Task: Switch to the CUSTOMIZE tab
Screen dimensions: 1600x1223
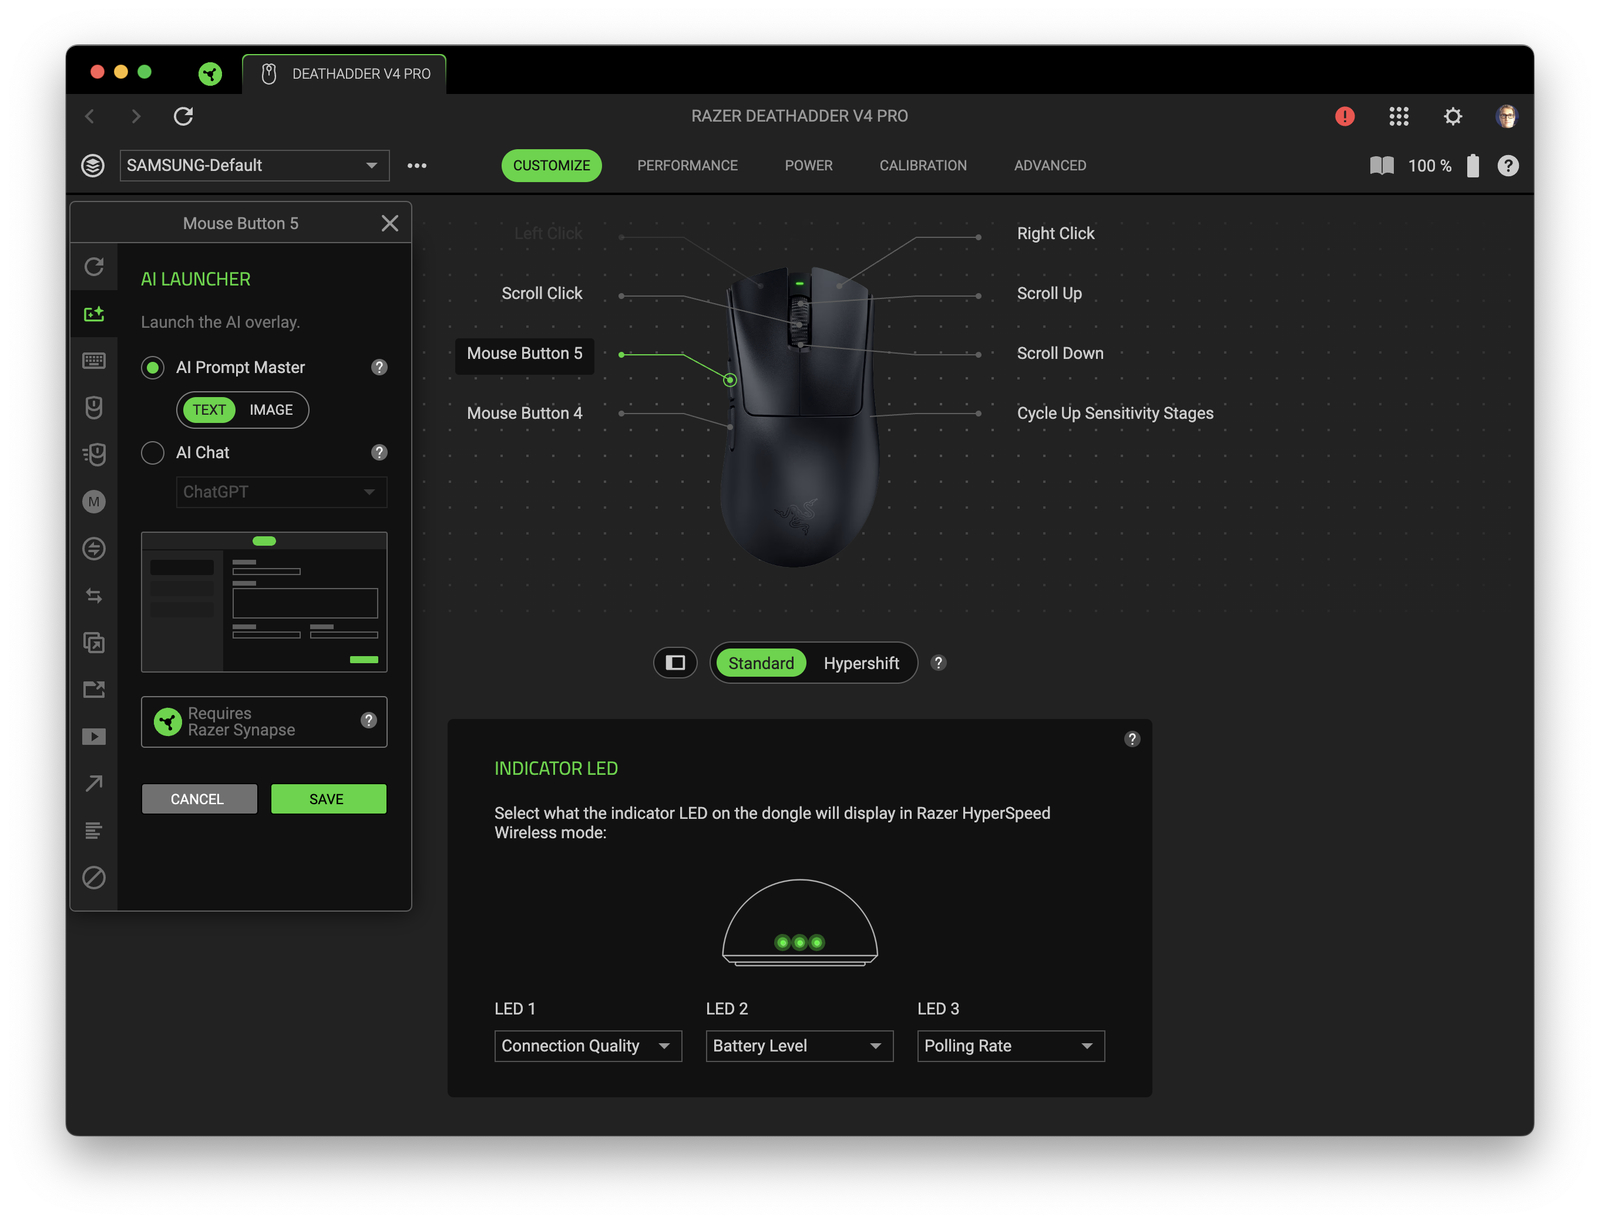Action: point(552,165)
